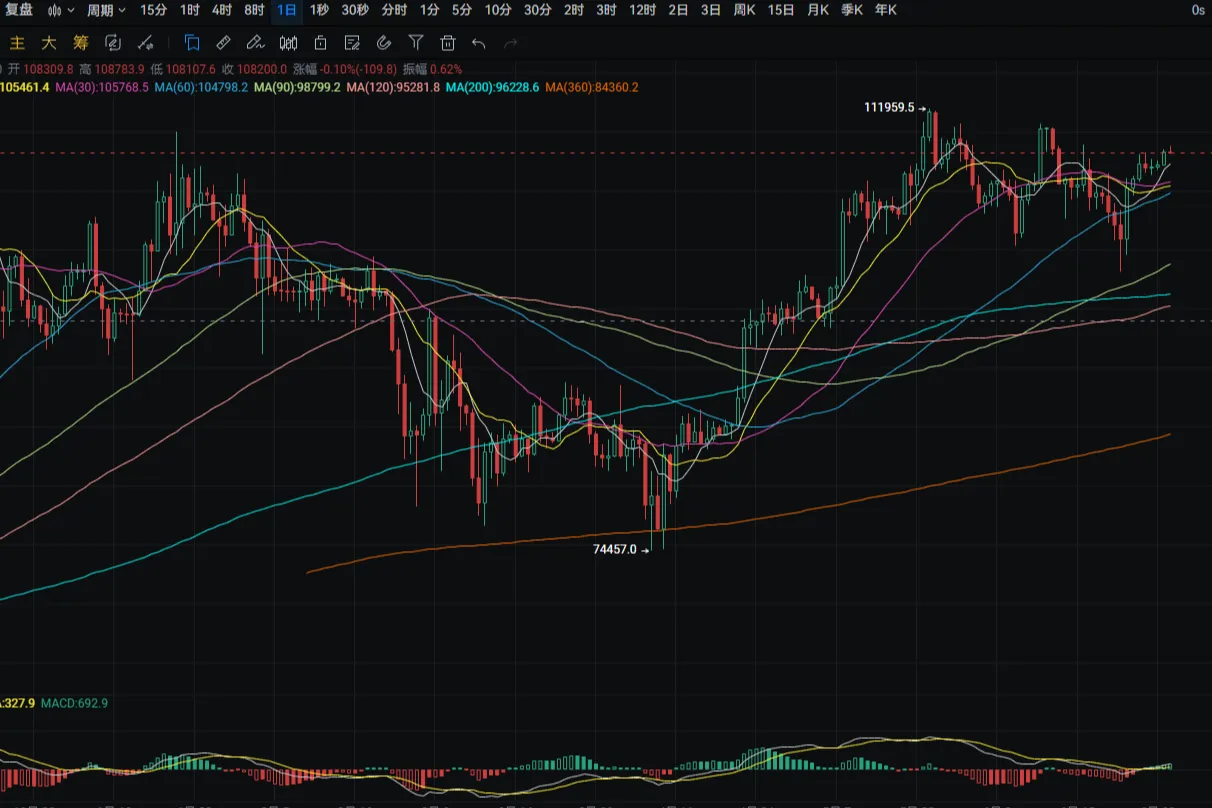Select the 15日 timeframe
The height and width of the screenshot is (808, 1212).
tap(781, 10)
